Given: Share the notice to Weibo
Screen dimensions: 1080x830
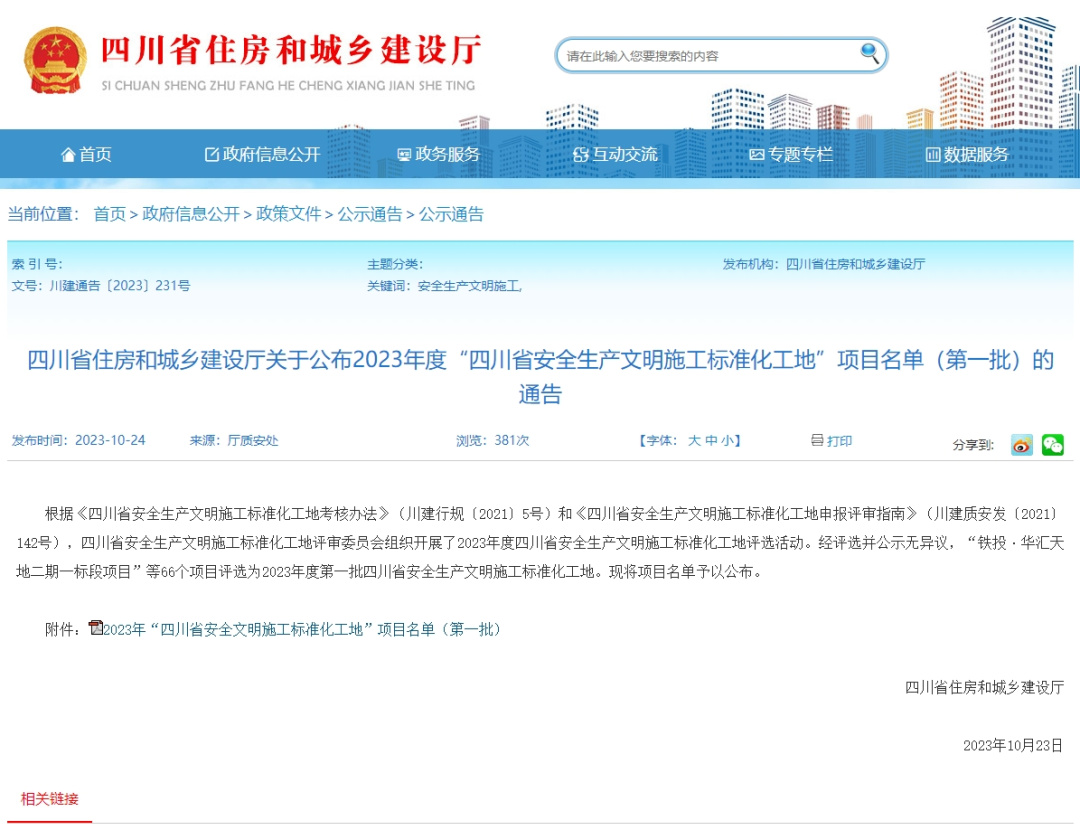Looking at the screenshot, I should 1021,445.
